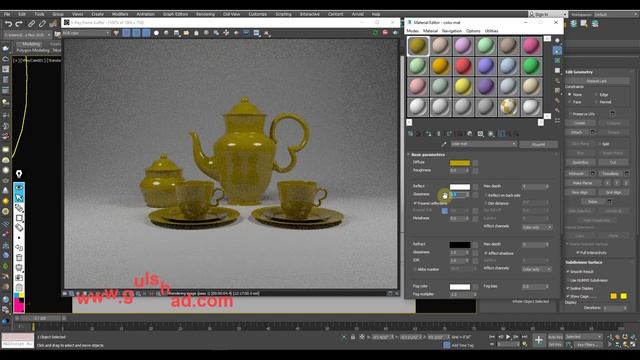Screen dimensions: 640x360
Task: Toggle the Preserve UVs checkbox
Action: [570, 114]
